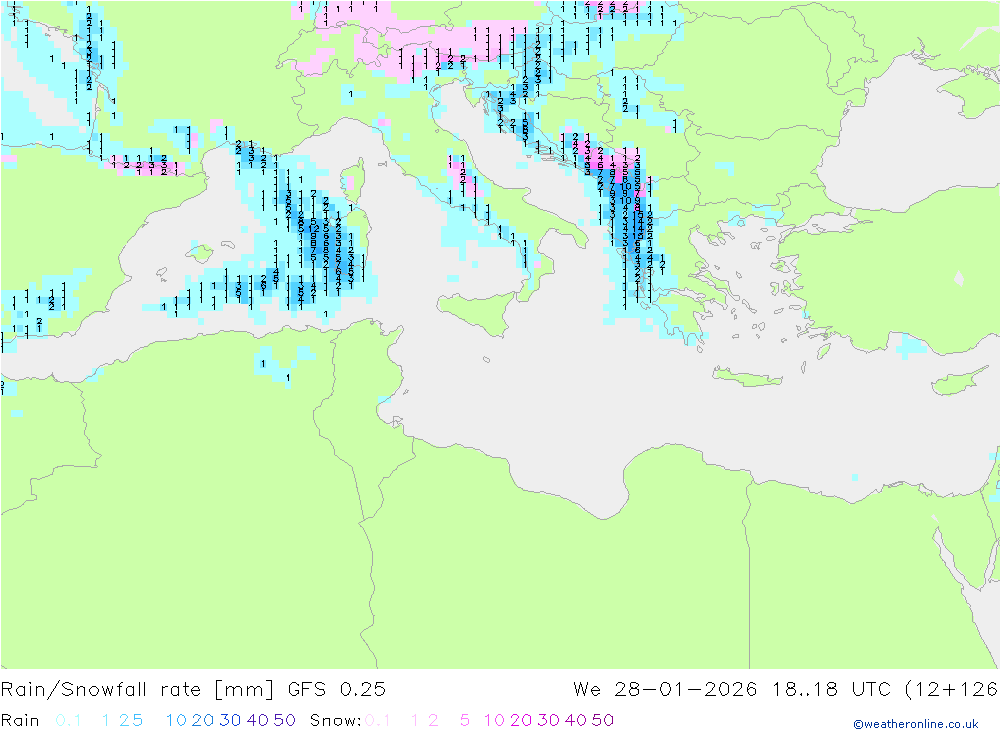The height and width of the screenshot is (733, 1000).
Task: Select the Snow legend value 5
Action: click(x=465, y=720)
